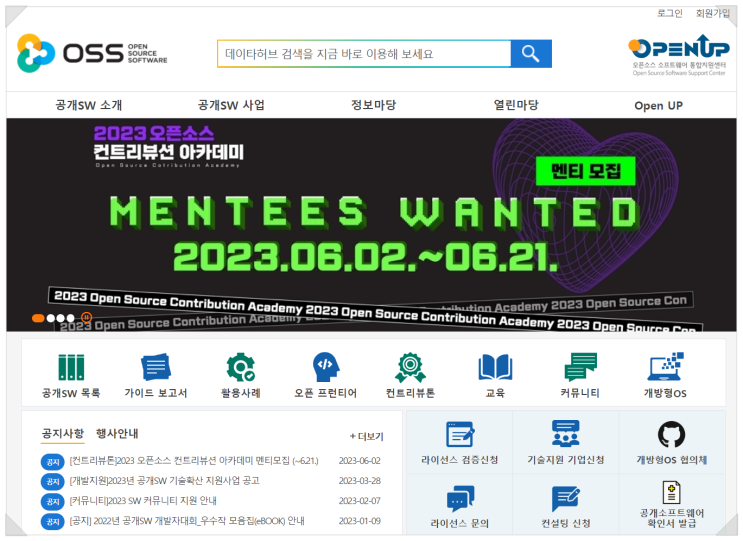Click the 데이타허브 search input field
This screenshot has height=541, width=743.
[364, 54]
